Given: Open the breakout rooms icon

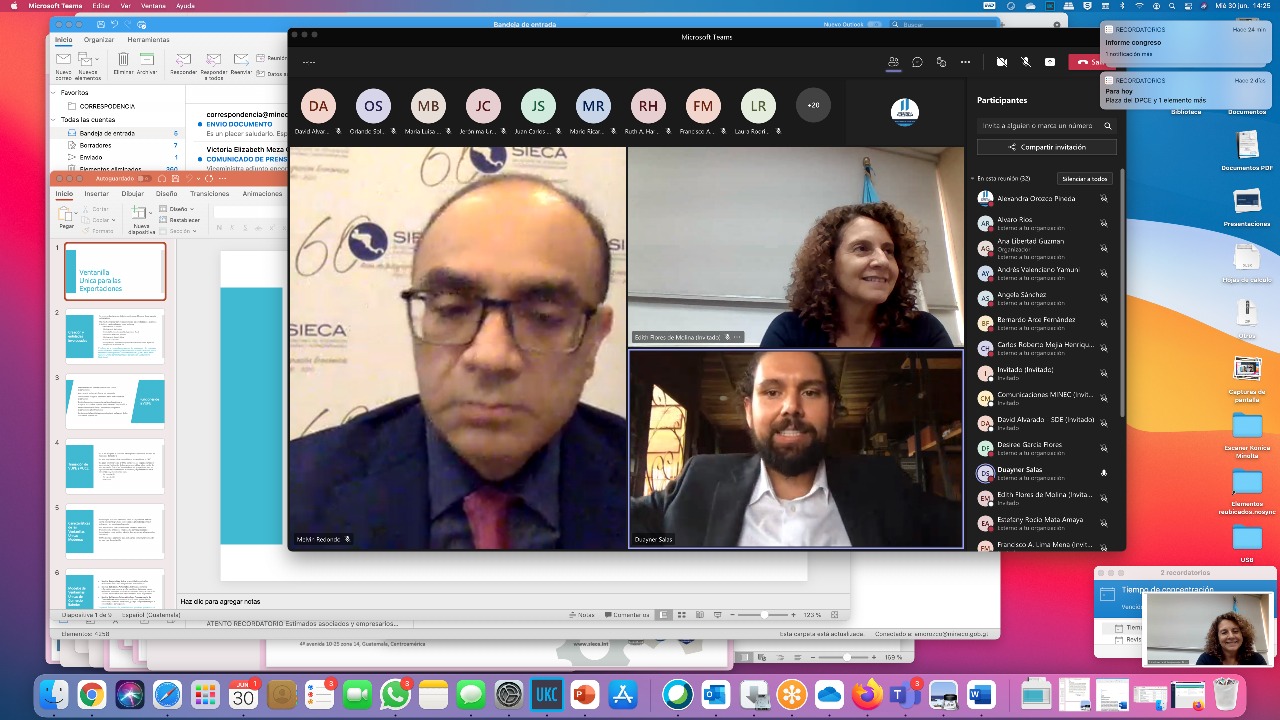Looking at the screenshot, I should point(941,62).
